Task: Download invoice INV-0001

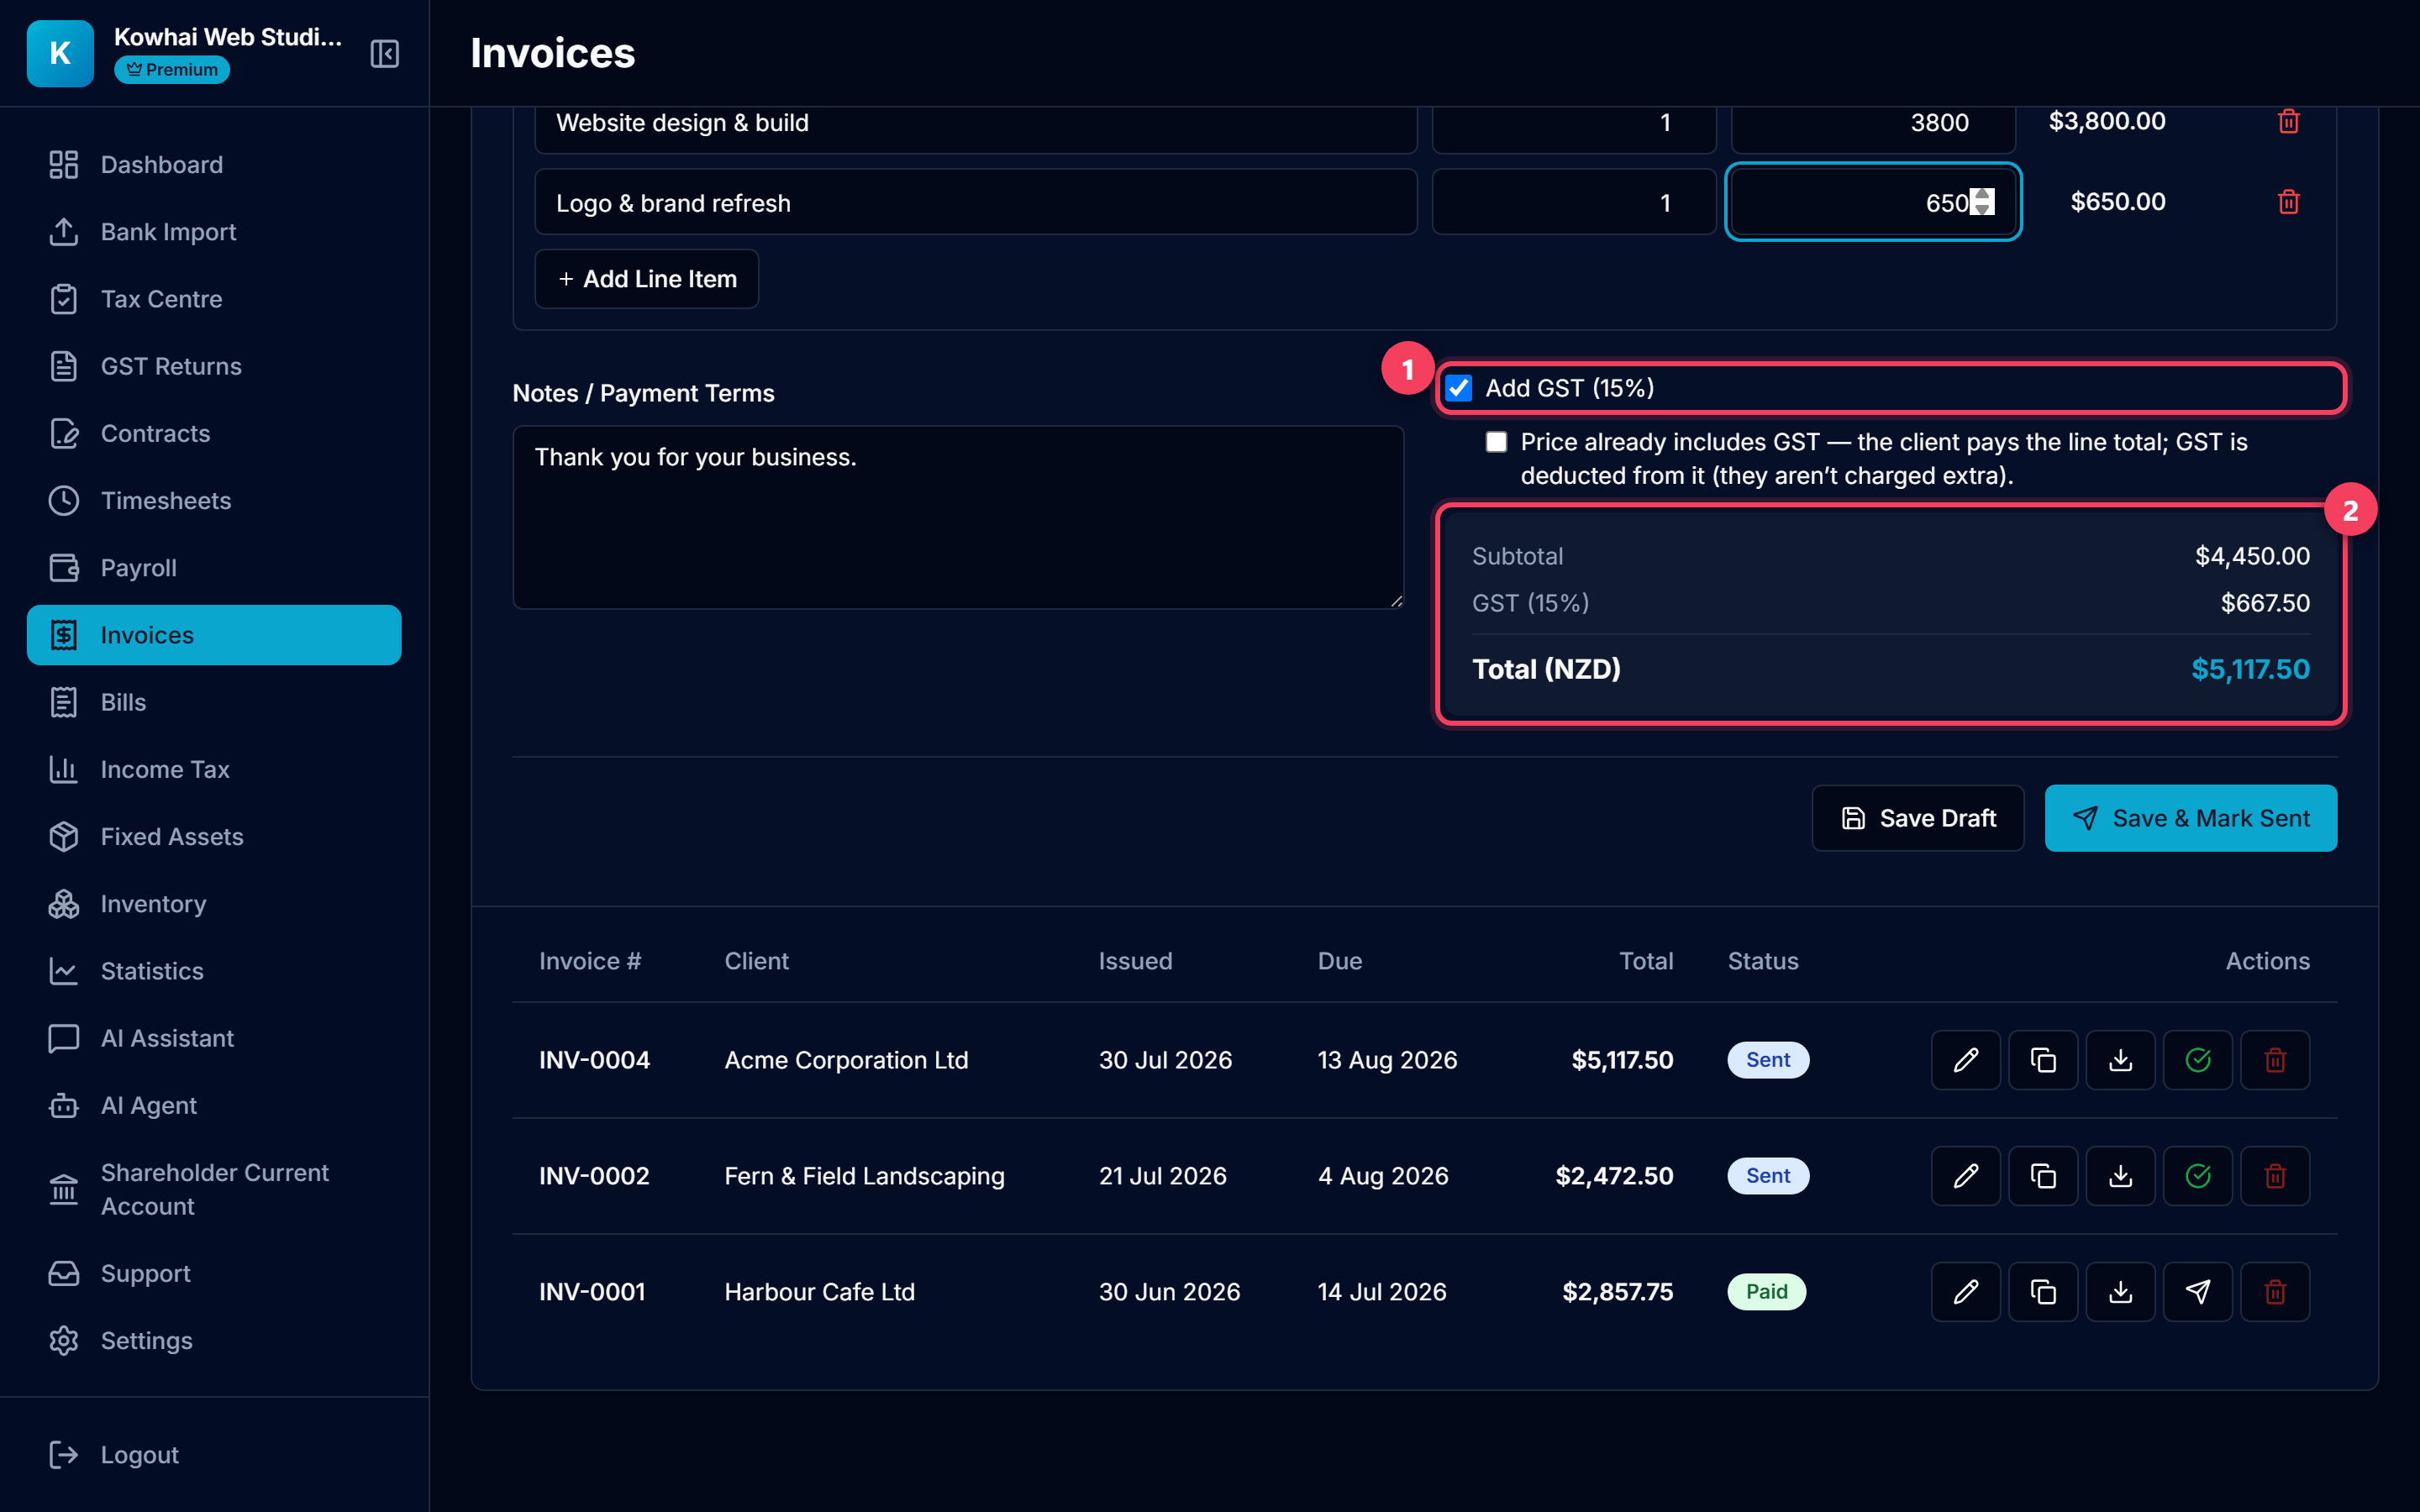Action: pos(2120,1292)
